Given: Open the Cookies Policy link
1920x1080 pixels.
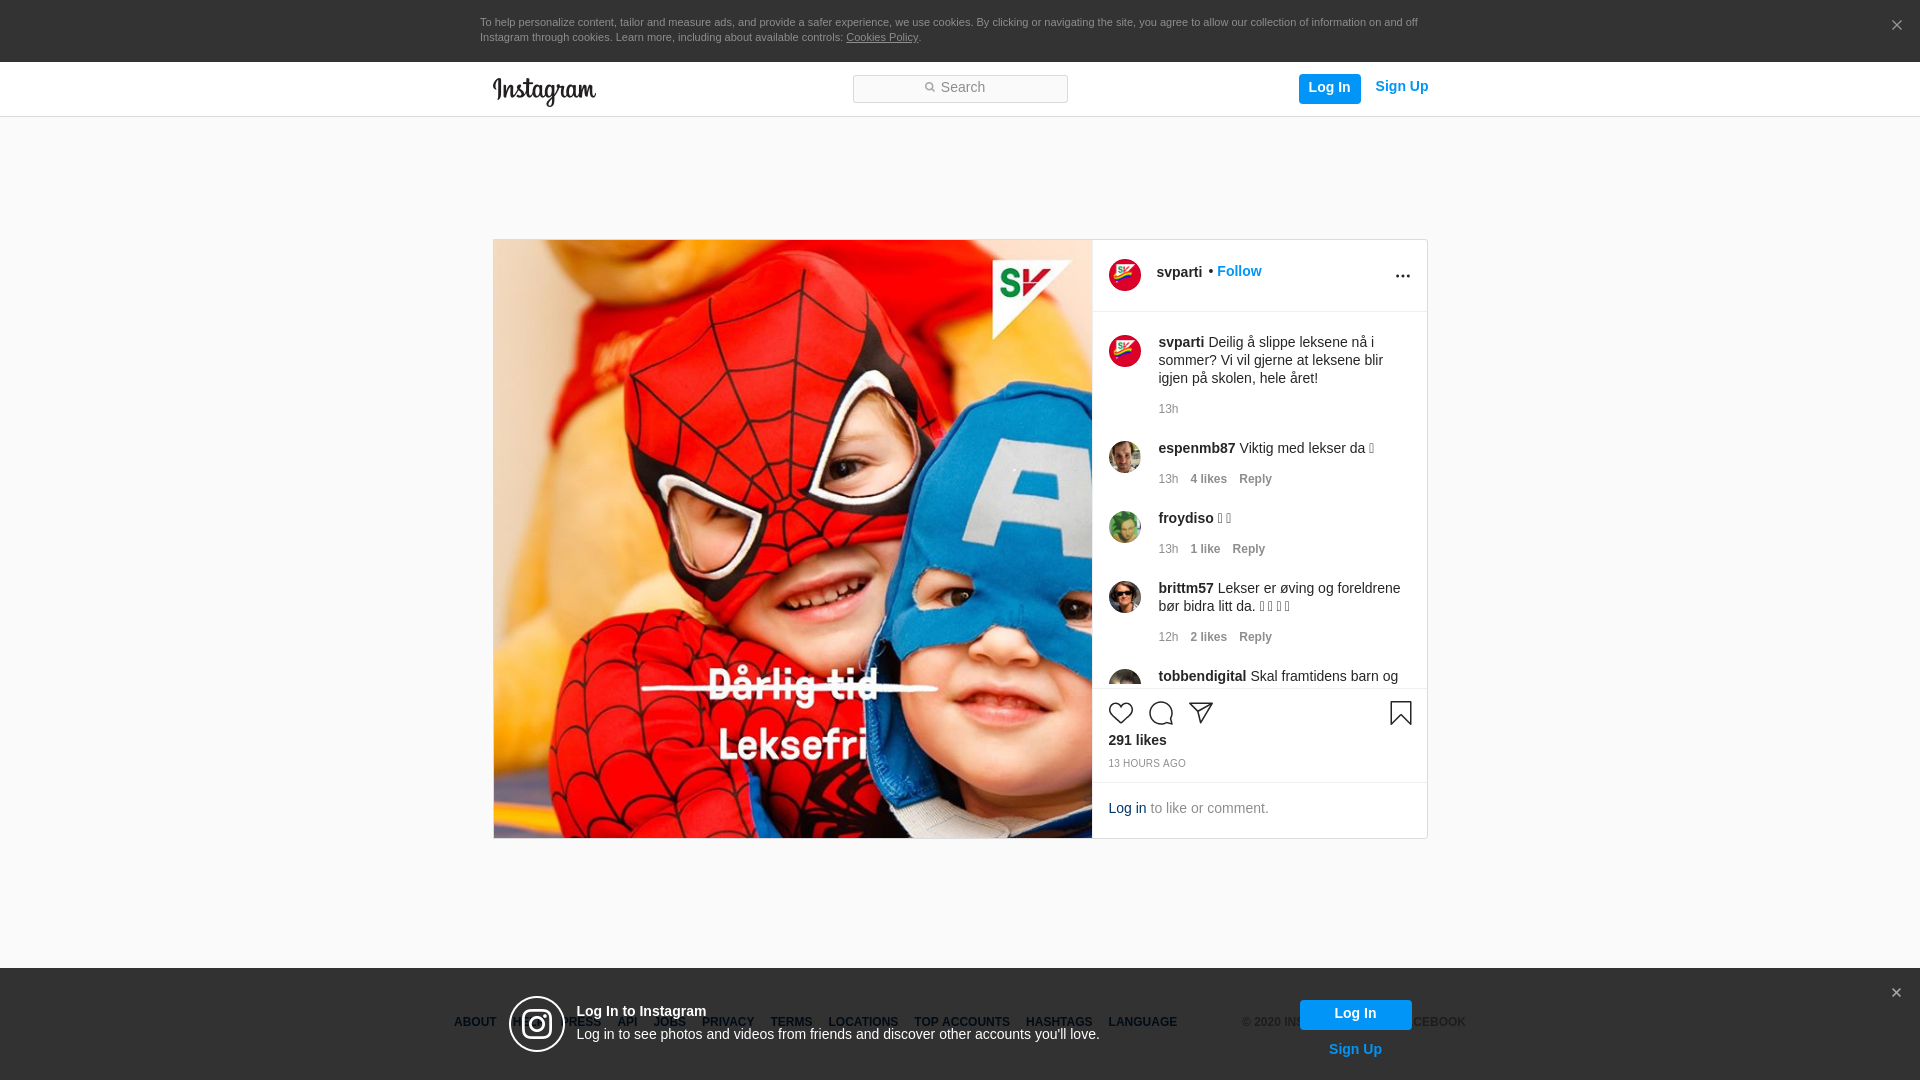Looking at the screenshot, I should (881, 37).
